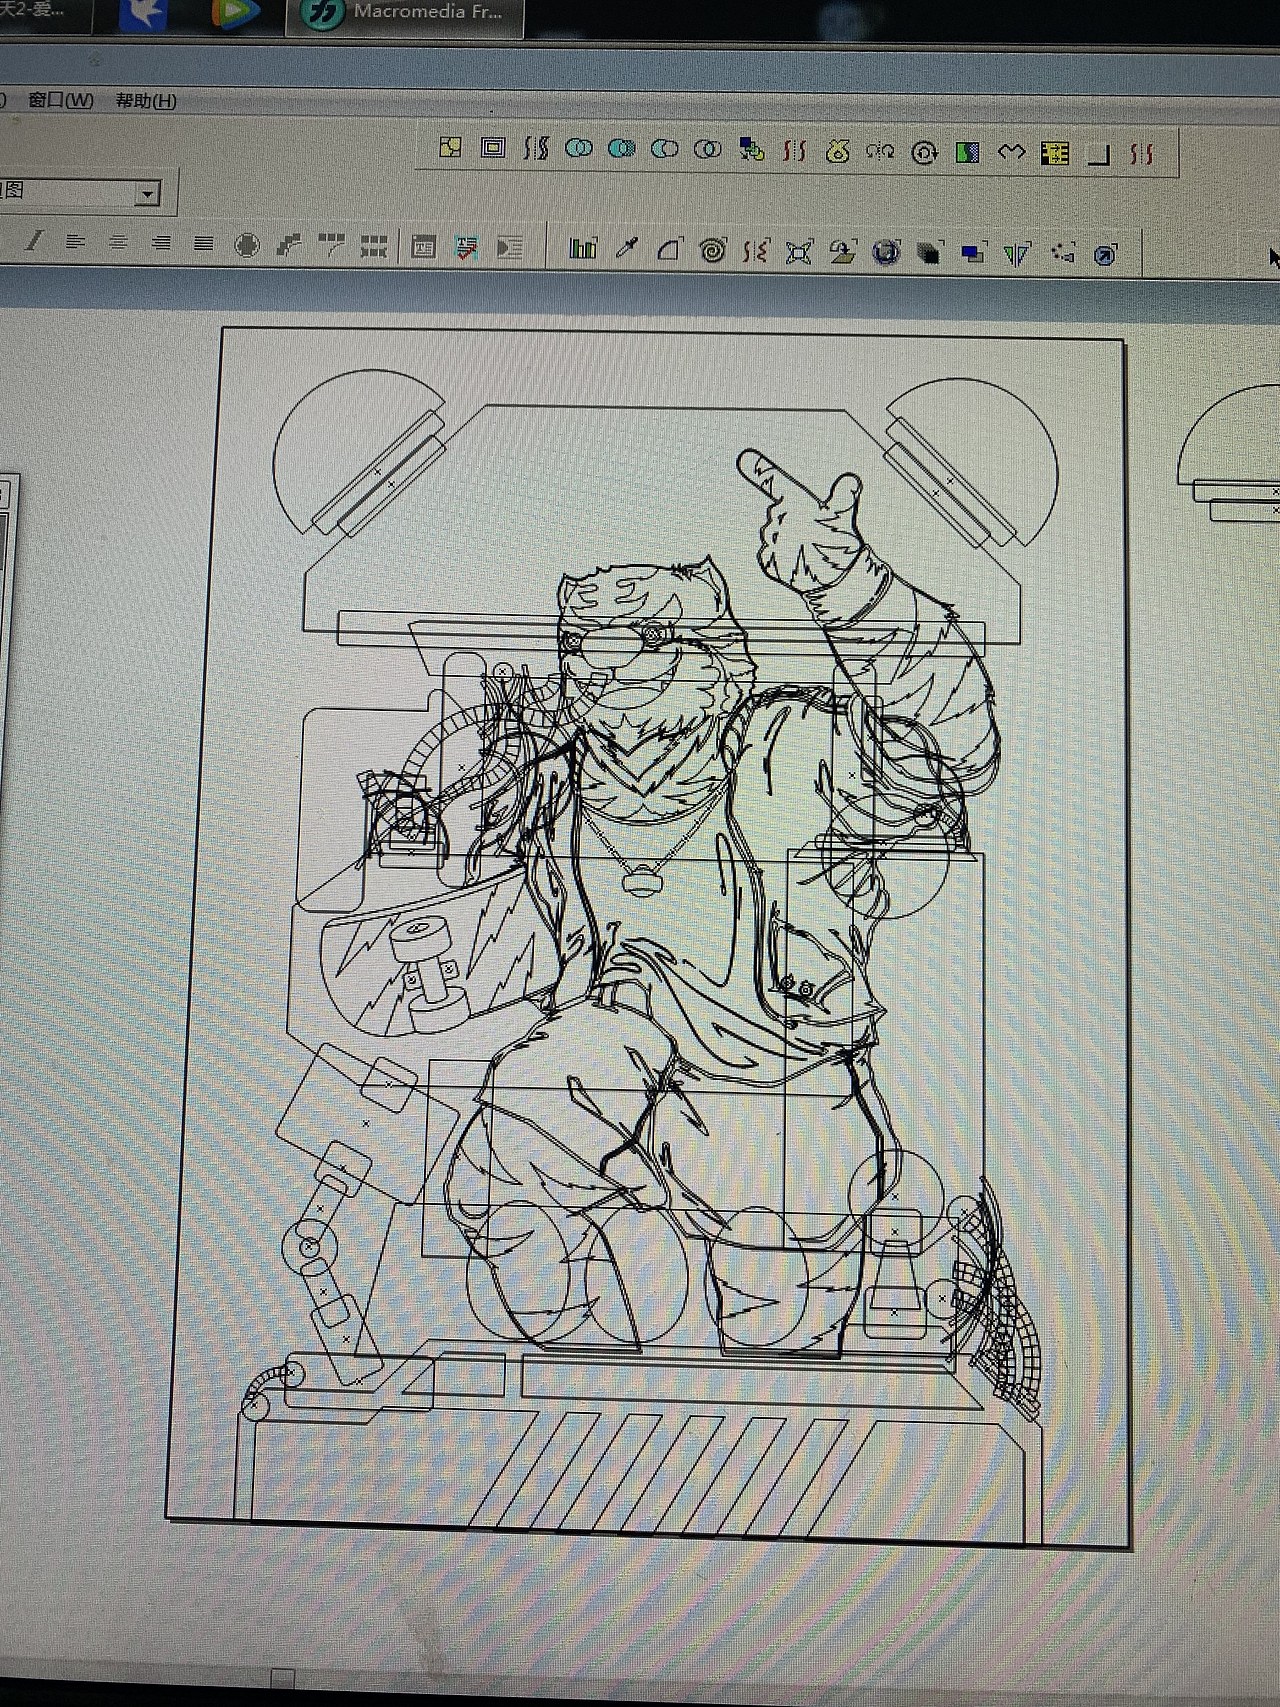The height and width of the screenshot is (1707, 1280).
Task: Click the yellow knot Remove Overlap icon
Action: click(838, 152)
